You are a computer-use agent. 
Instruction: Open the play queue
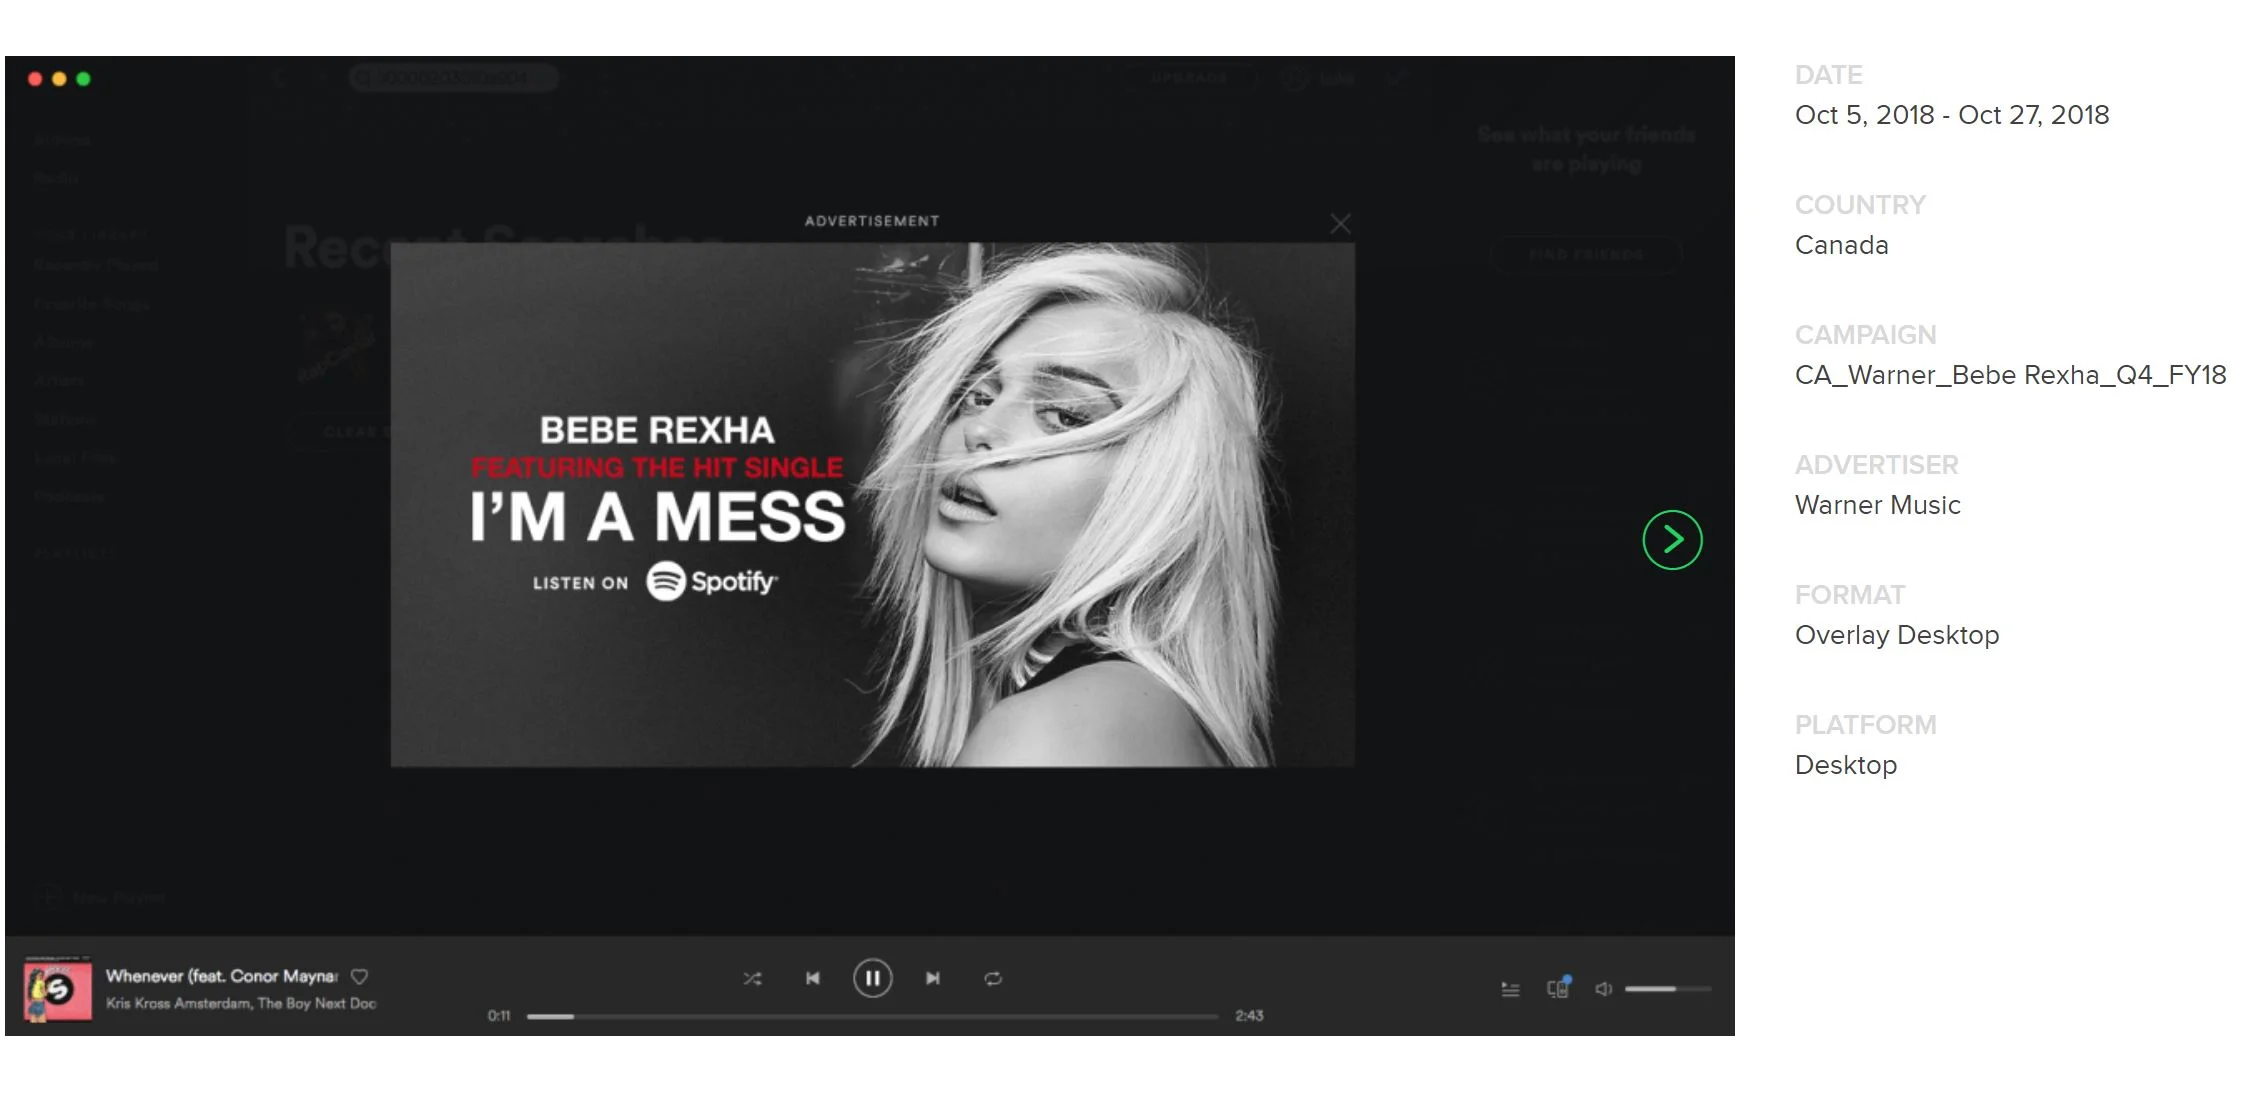[x=1510, y=989]
